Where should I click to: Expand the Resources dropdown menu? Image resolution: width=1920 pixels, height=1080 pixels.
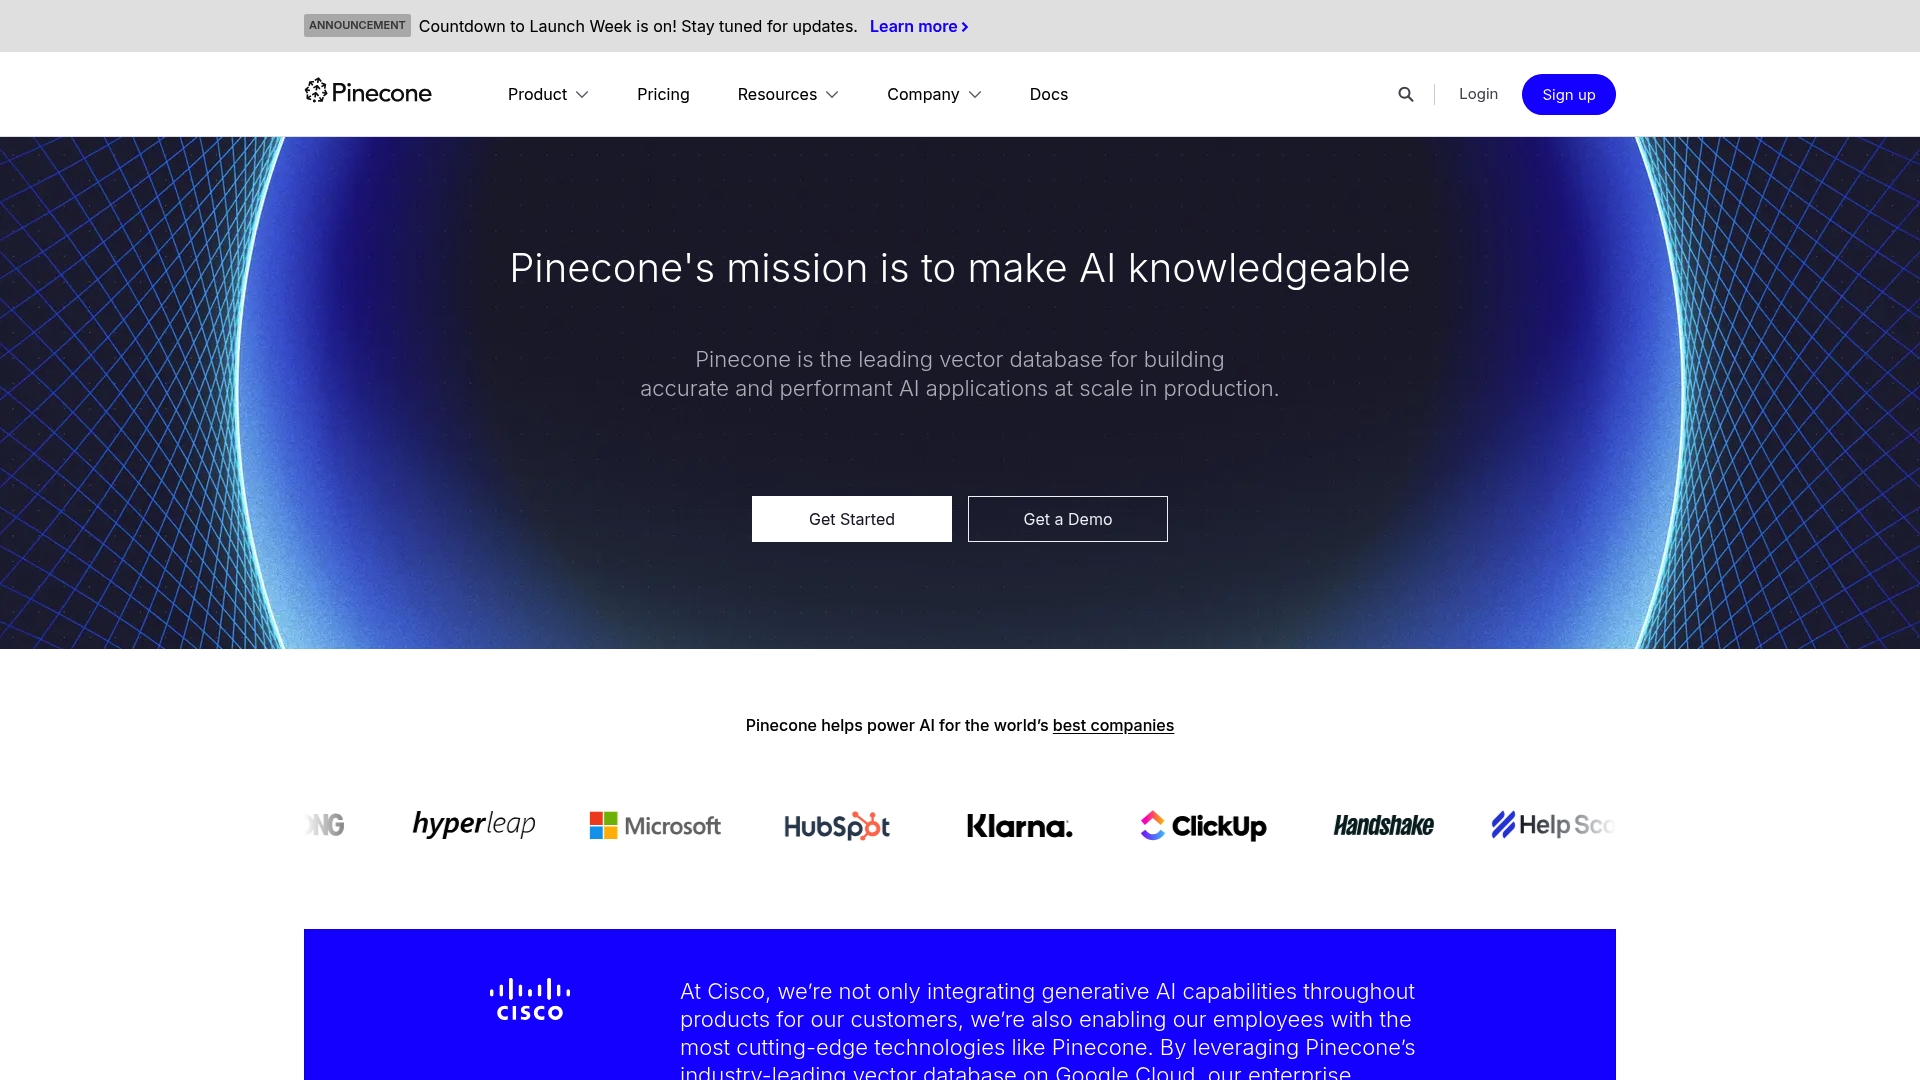[x=787, y=94]
